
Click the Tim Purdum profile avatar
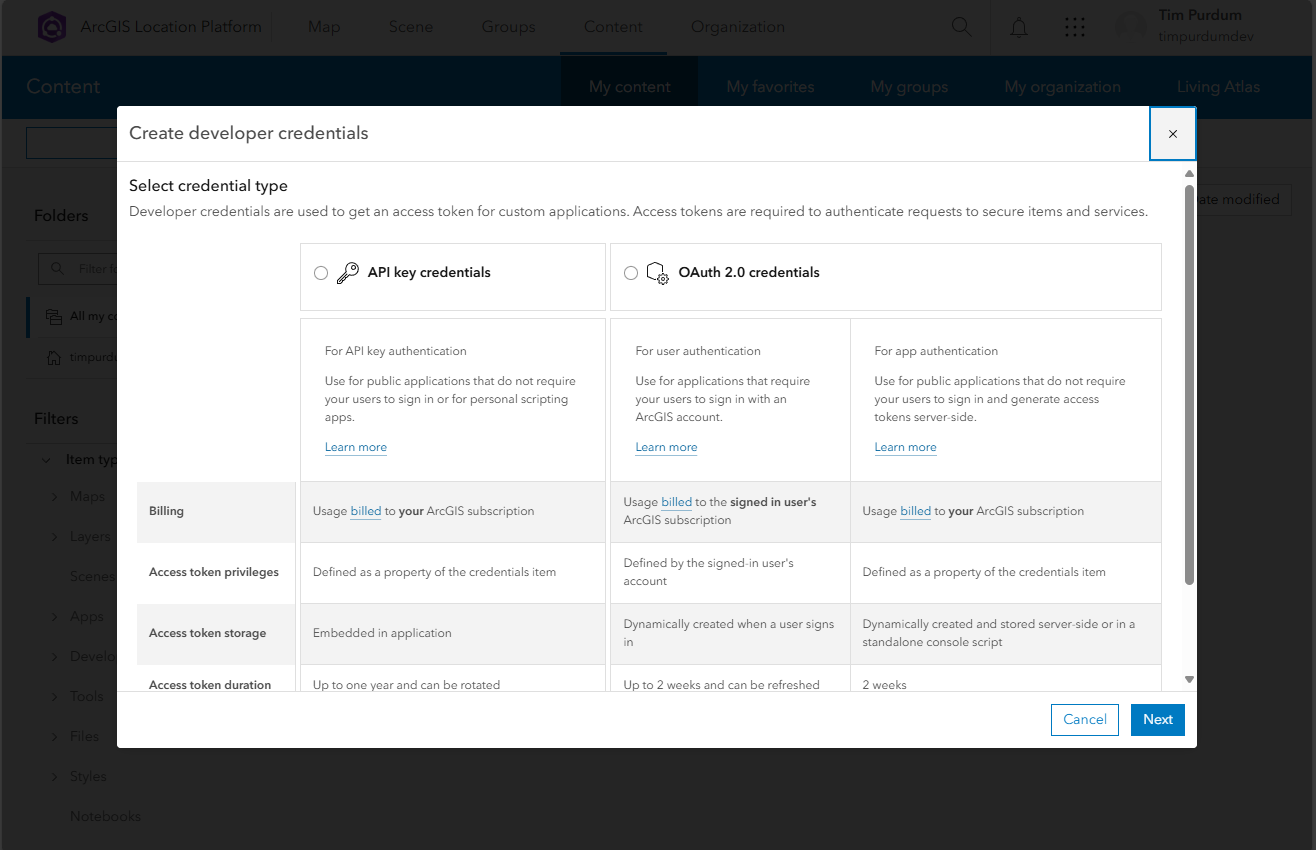pos(1132,27)
